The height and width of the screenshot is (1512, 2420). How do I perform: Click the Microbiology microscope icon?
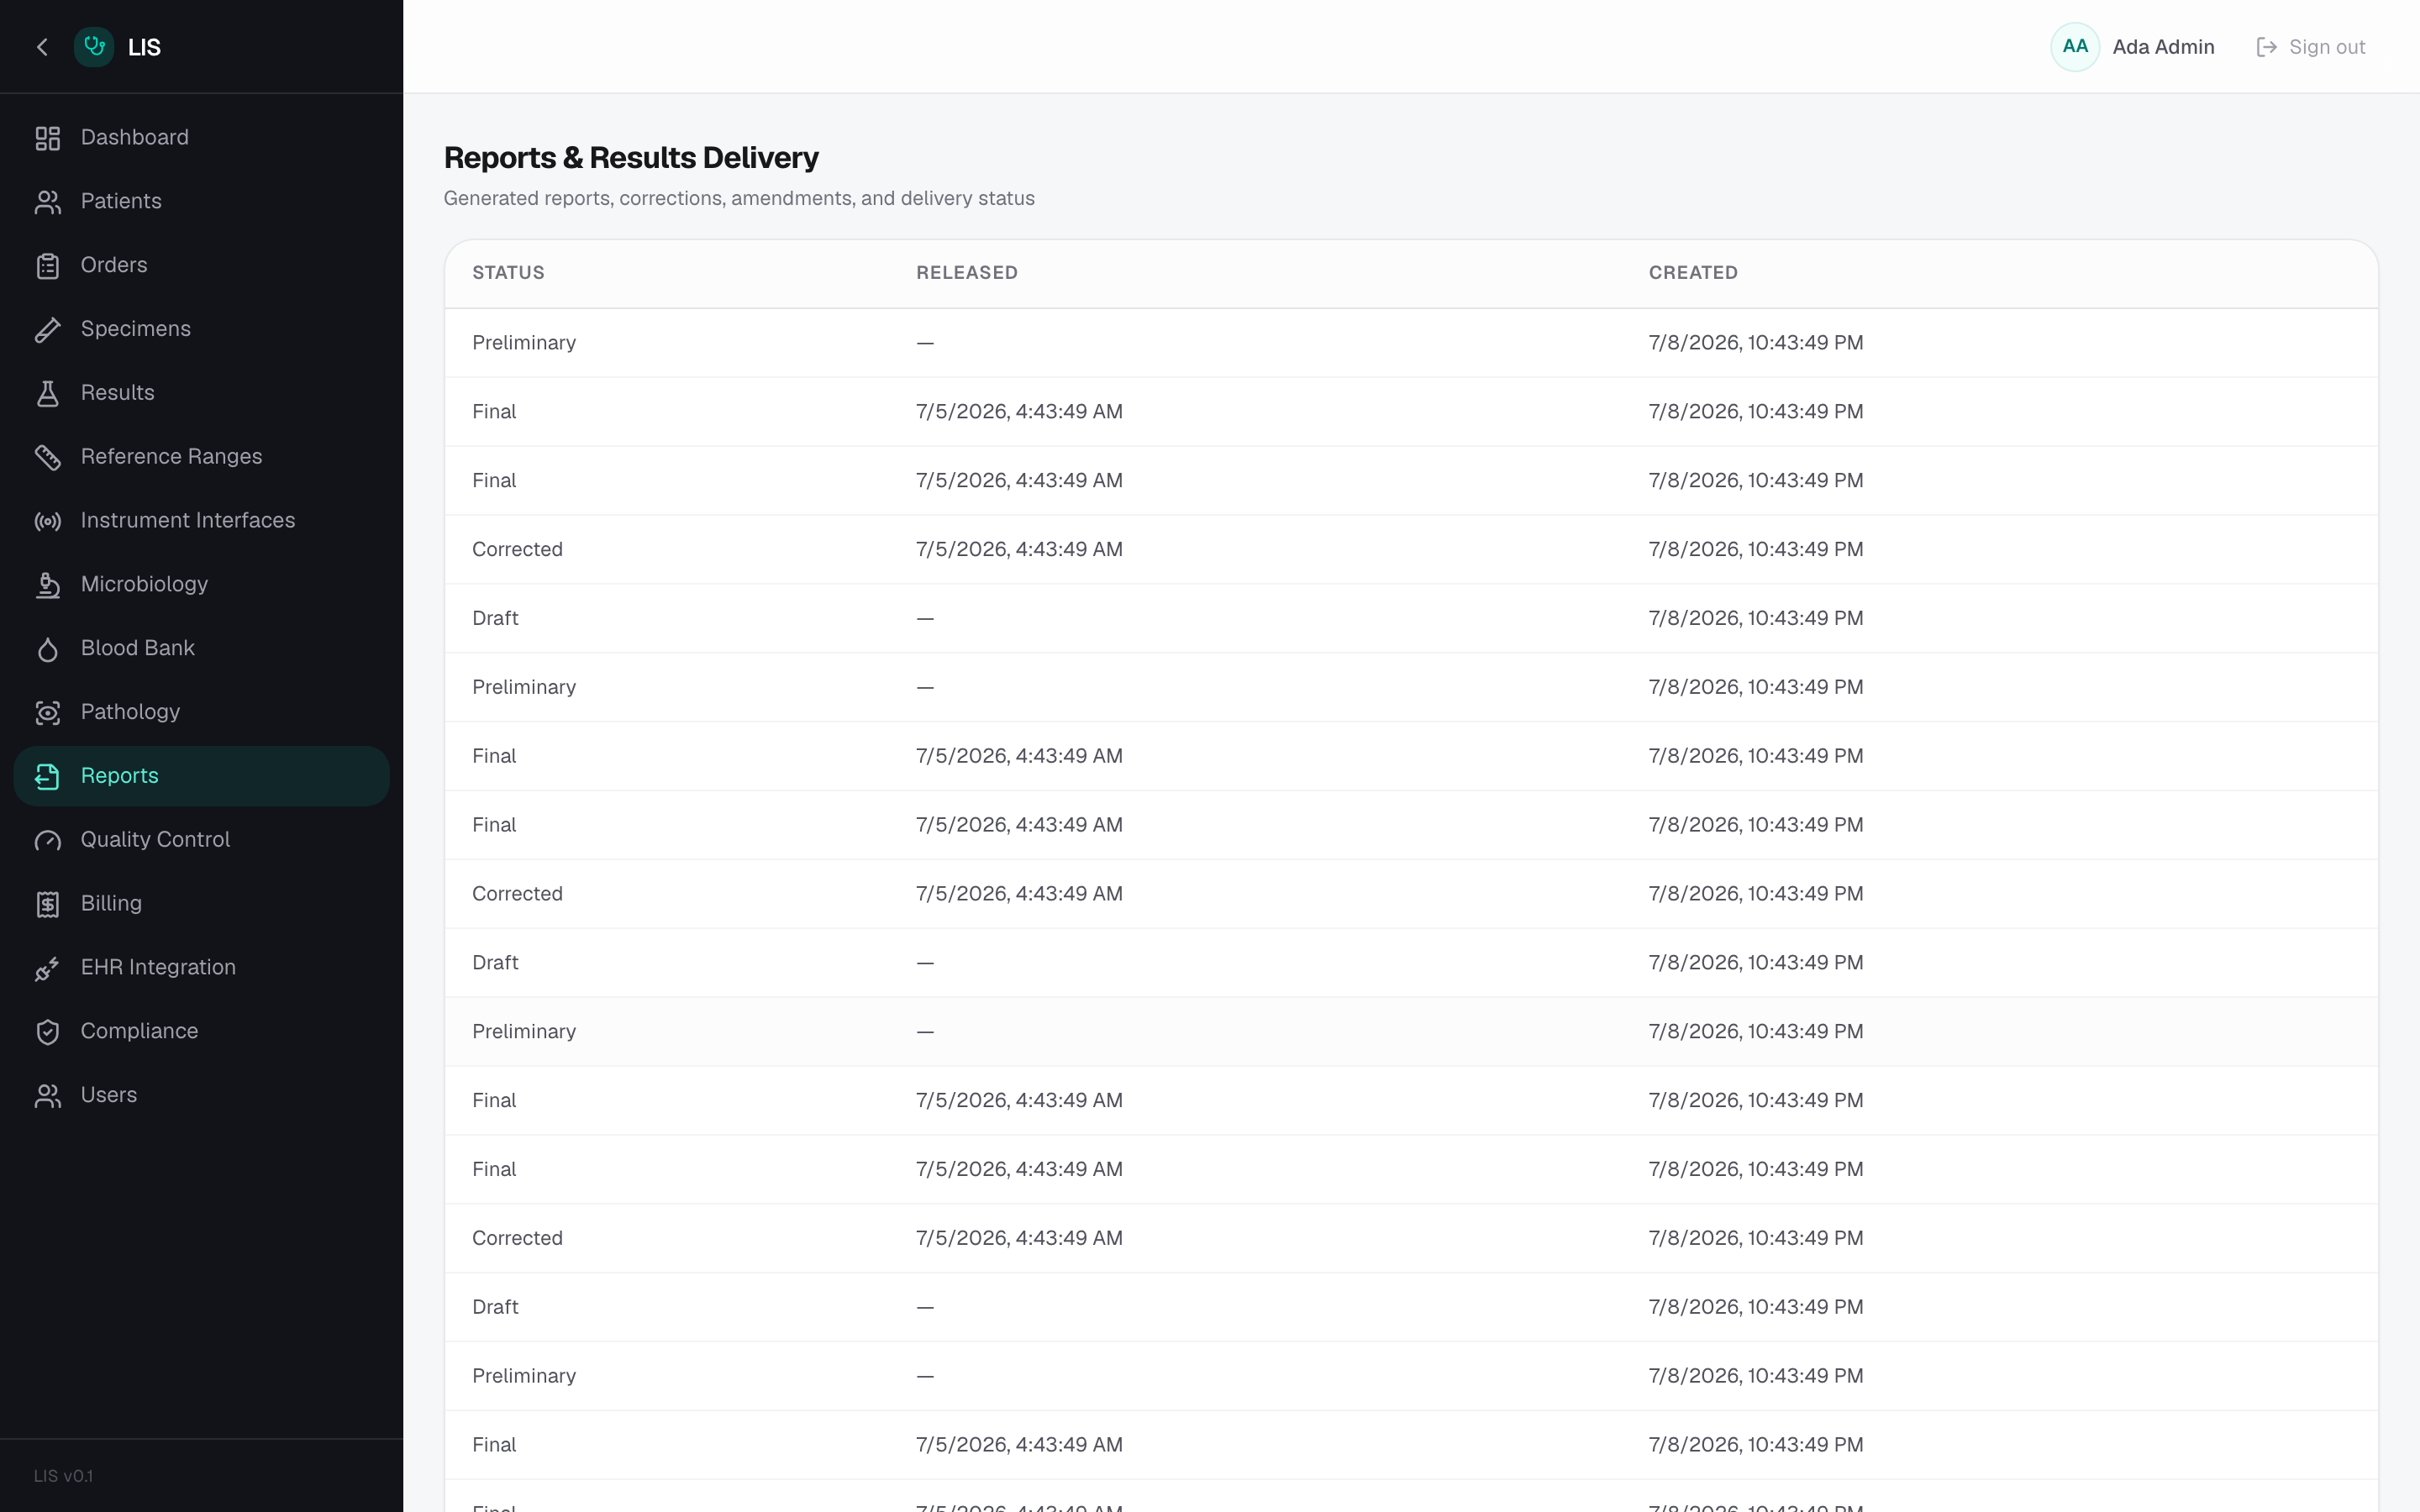[47, 585]
